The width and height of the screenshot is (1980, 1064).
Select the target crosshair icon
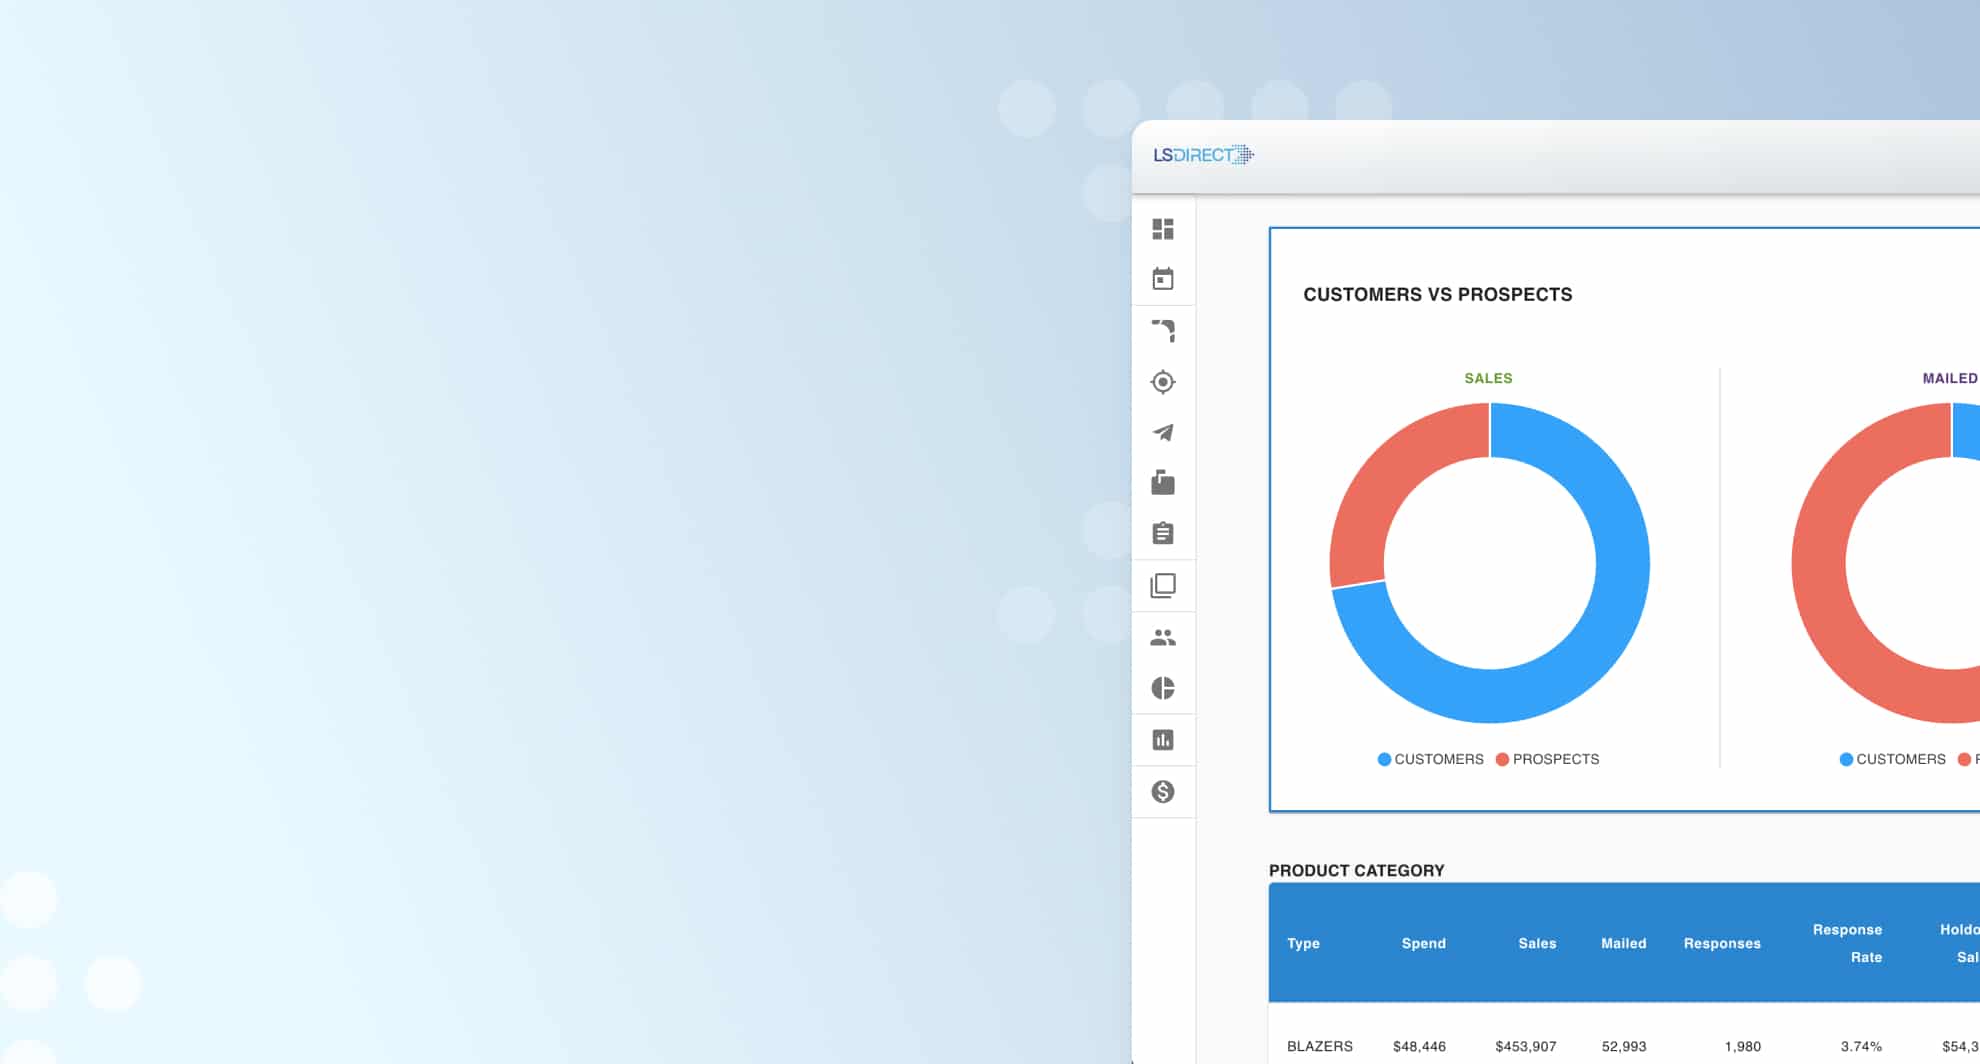pos(1162,382)
